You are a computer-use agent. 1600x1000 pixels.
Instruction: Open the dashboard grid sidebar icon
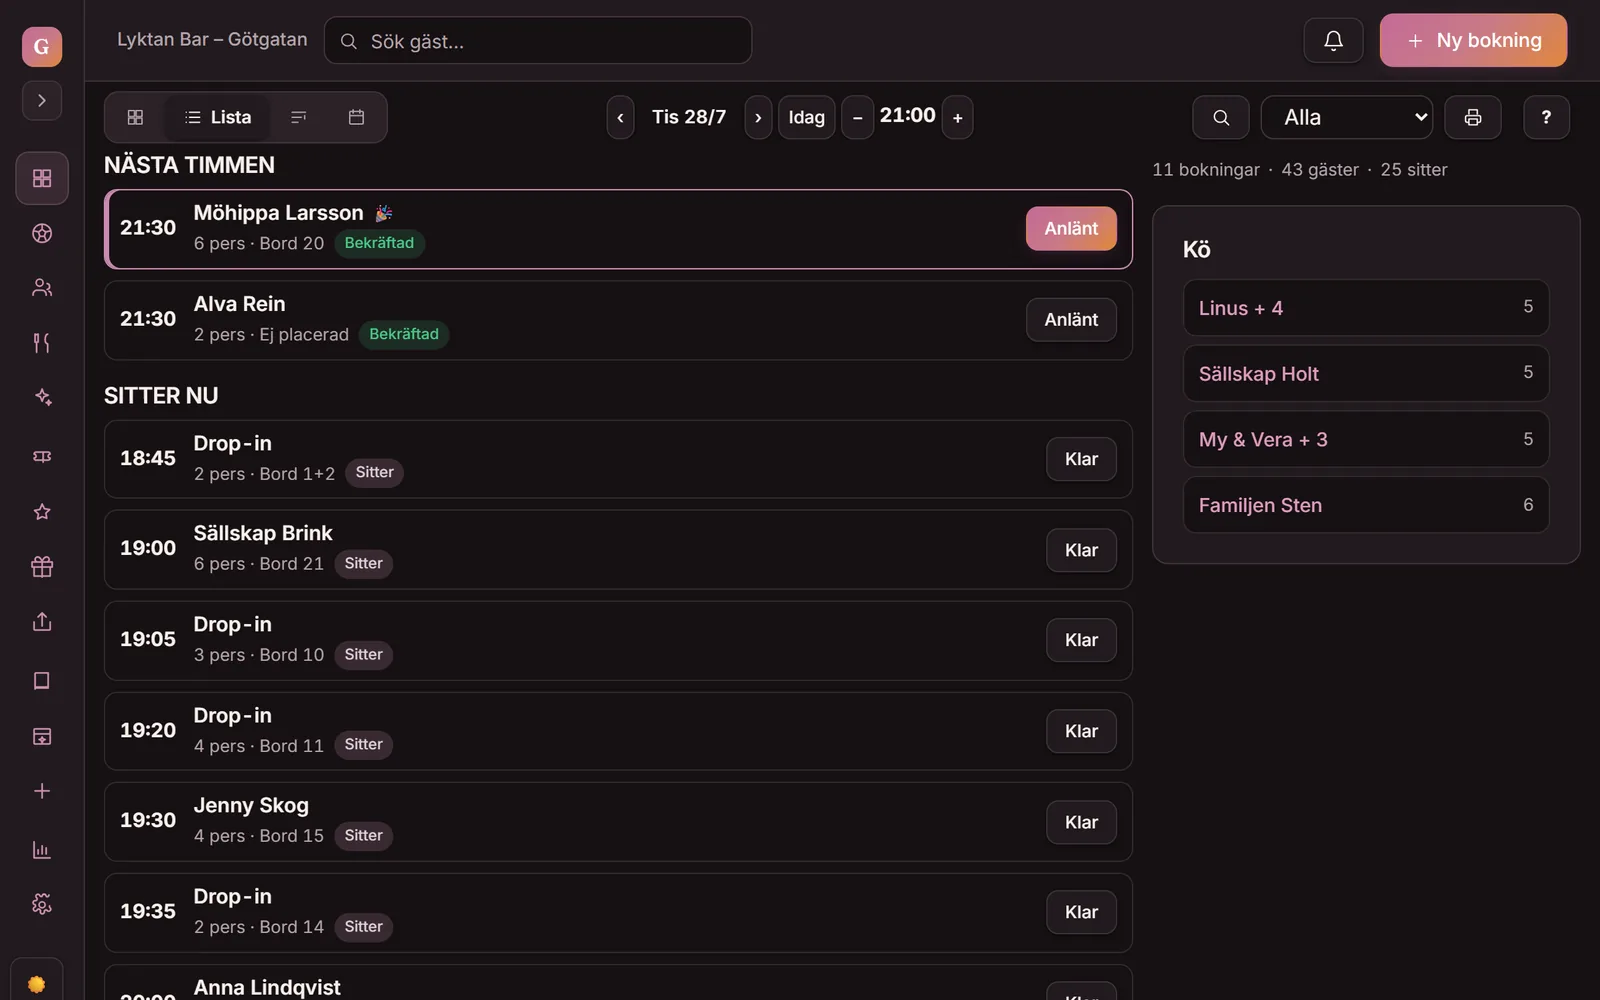[42, 178]
